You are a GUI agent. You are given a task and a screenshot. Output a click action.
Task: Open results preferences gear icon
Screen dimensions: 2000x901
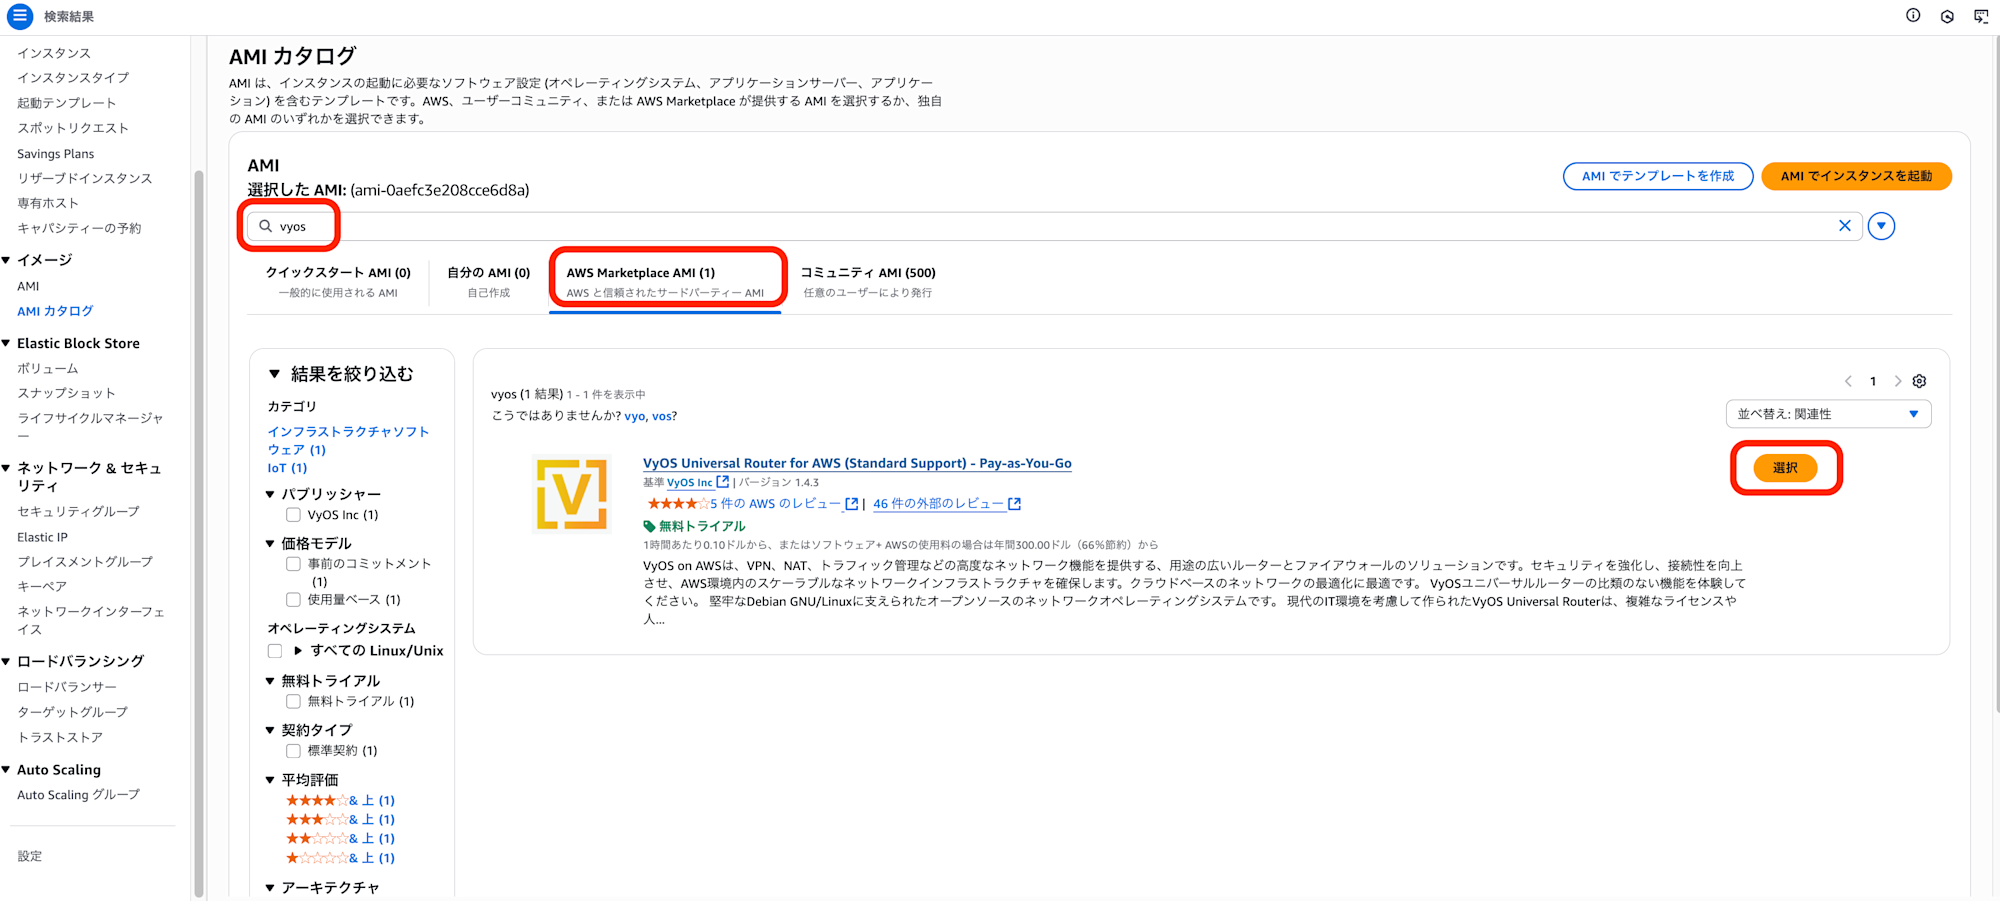[x=1919, y=381]
